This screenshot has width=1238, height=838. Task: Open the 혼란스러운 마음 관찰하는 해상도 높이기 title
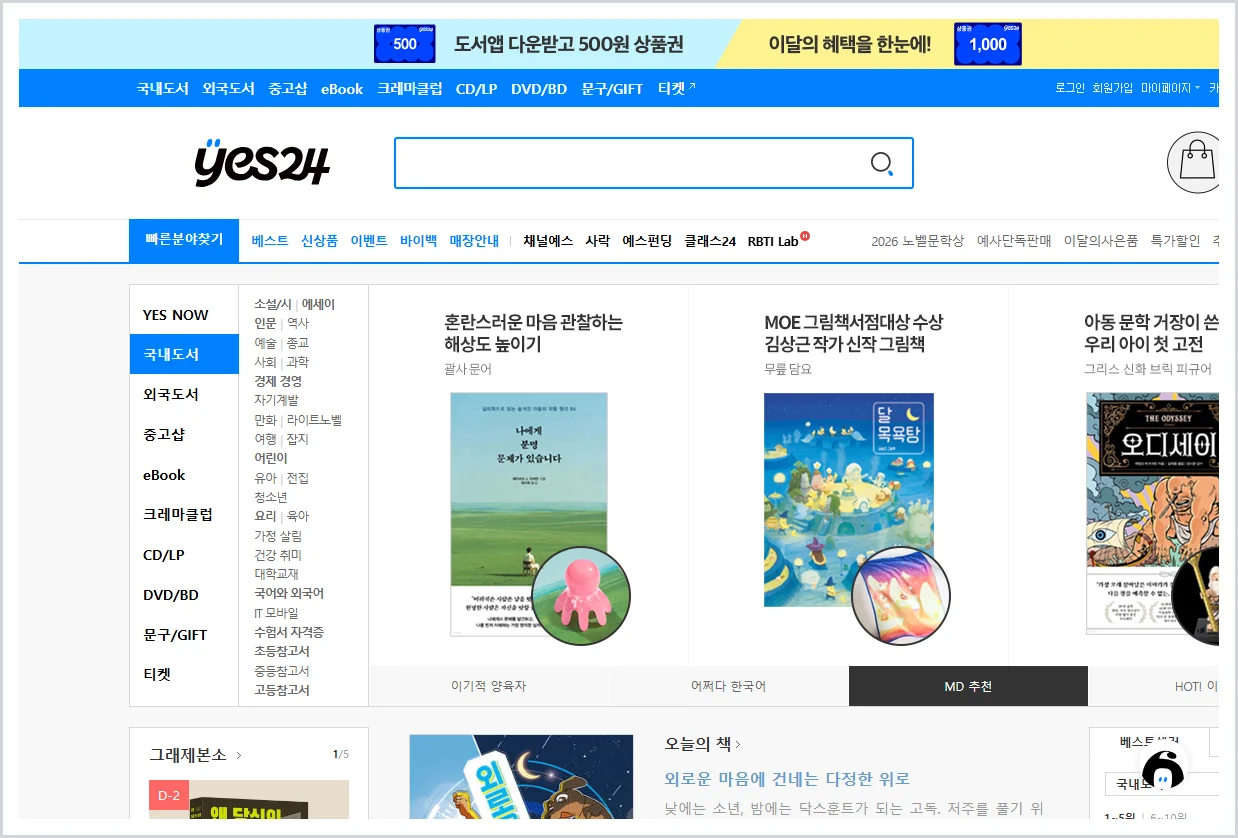click(533, 333)
